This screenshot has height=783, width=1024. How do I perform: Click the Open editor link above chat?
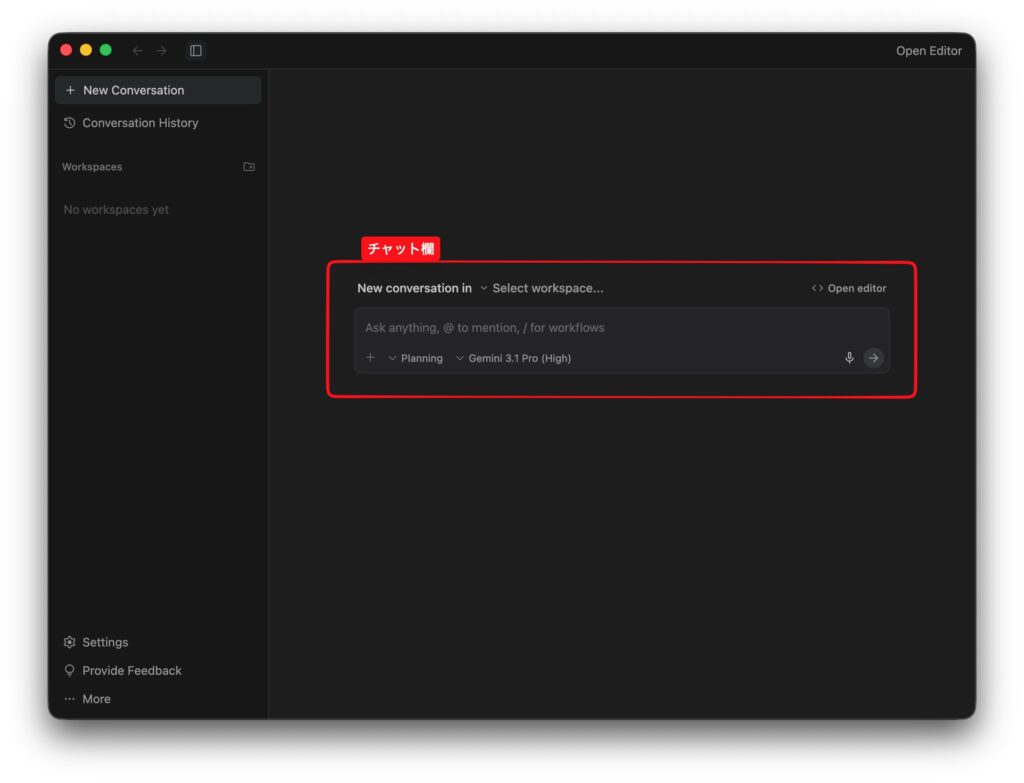849,288
